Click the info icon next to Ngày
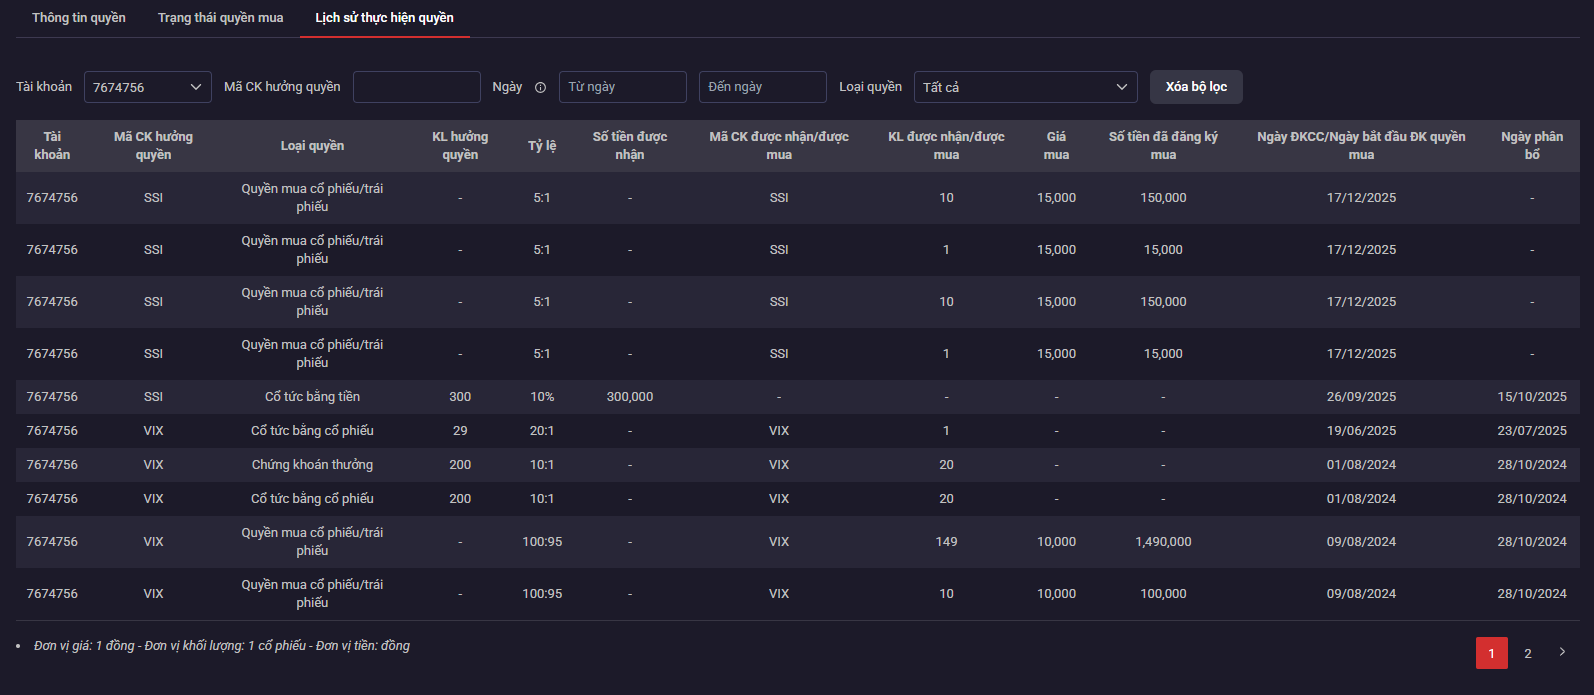 [541, 87]
